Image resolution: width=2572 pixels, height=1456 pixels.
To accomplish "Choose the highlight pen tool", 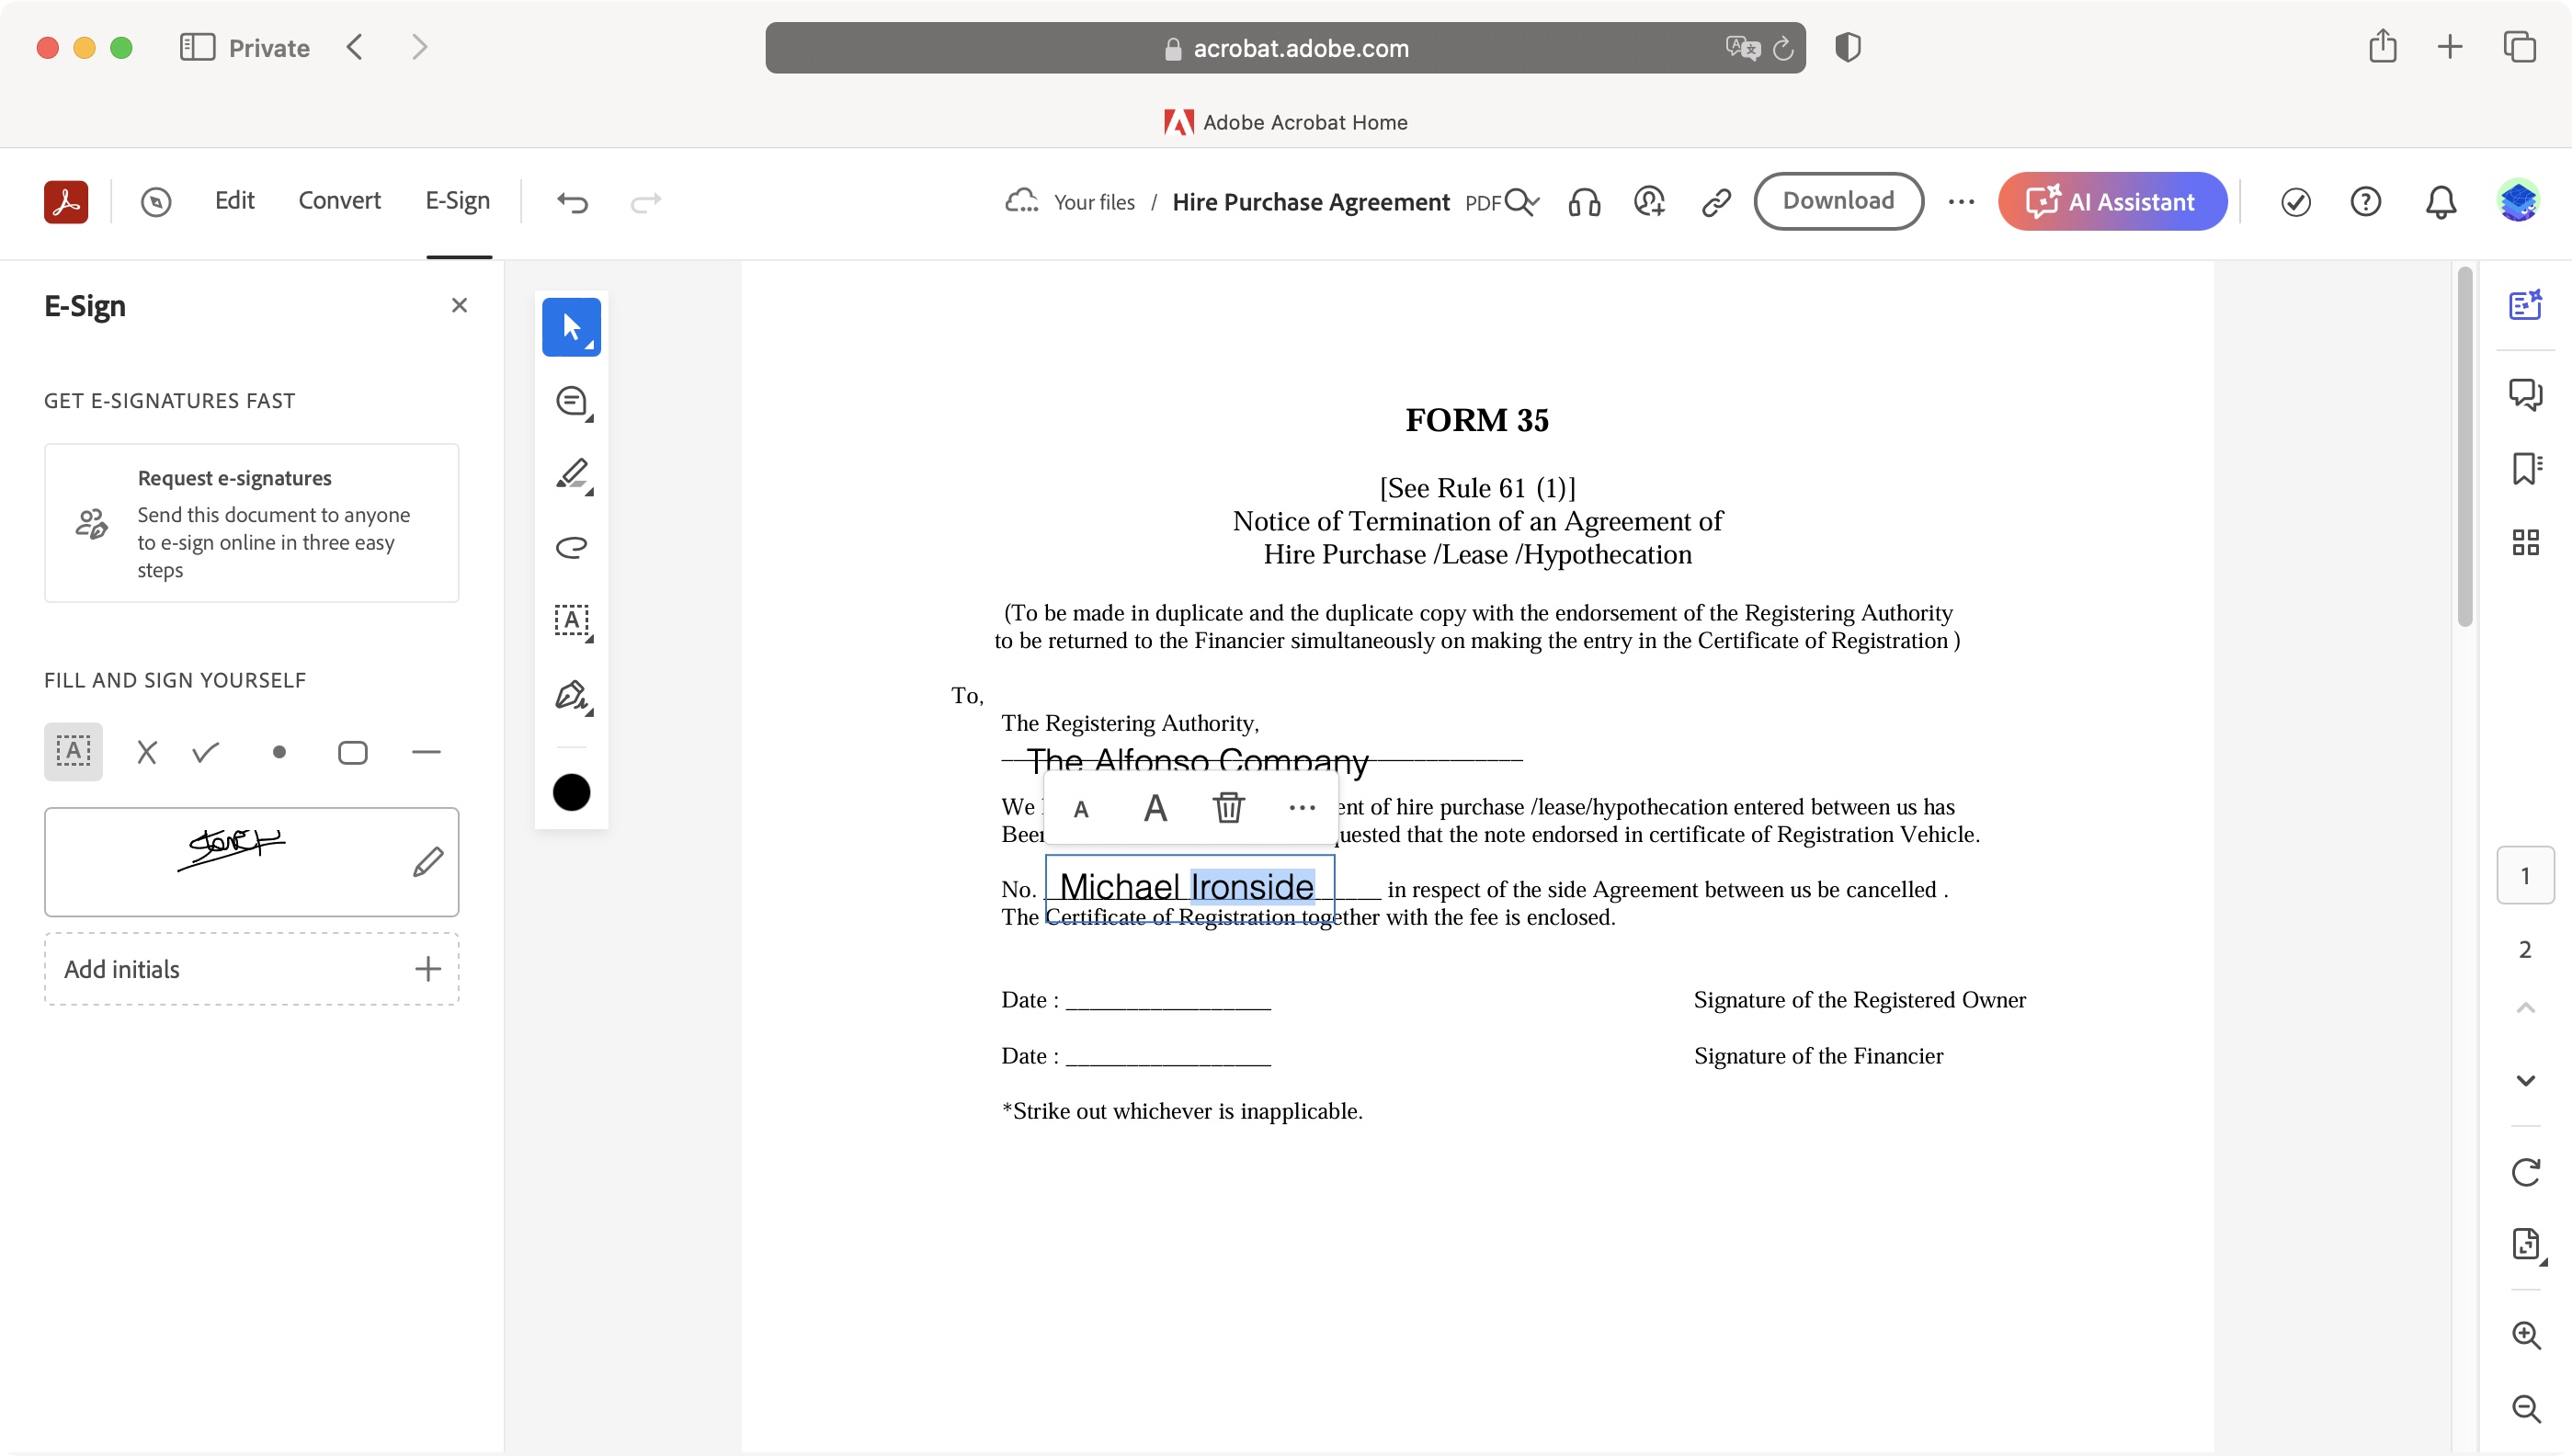I will pyautogui.click(x=573, y=474).
